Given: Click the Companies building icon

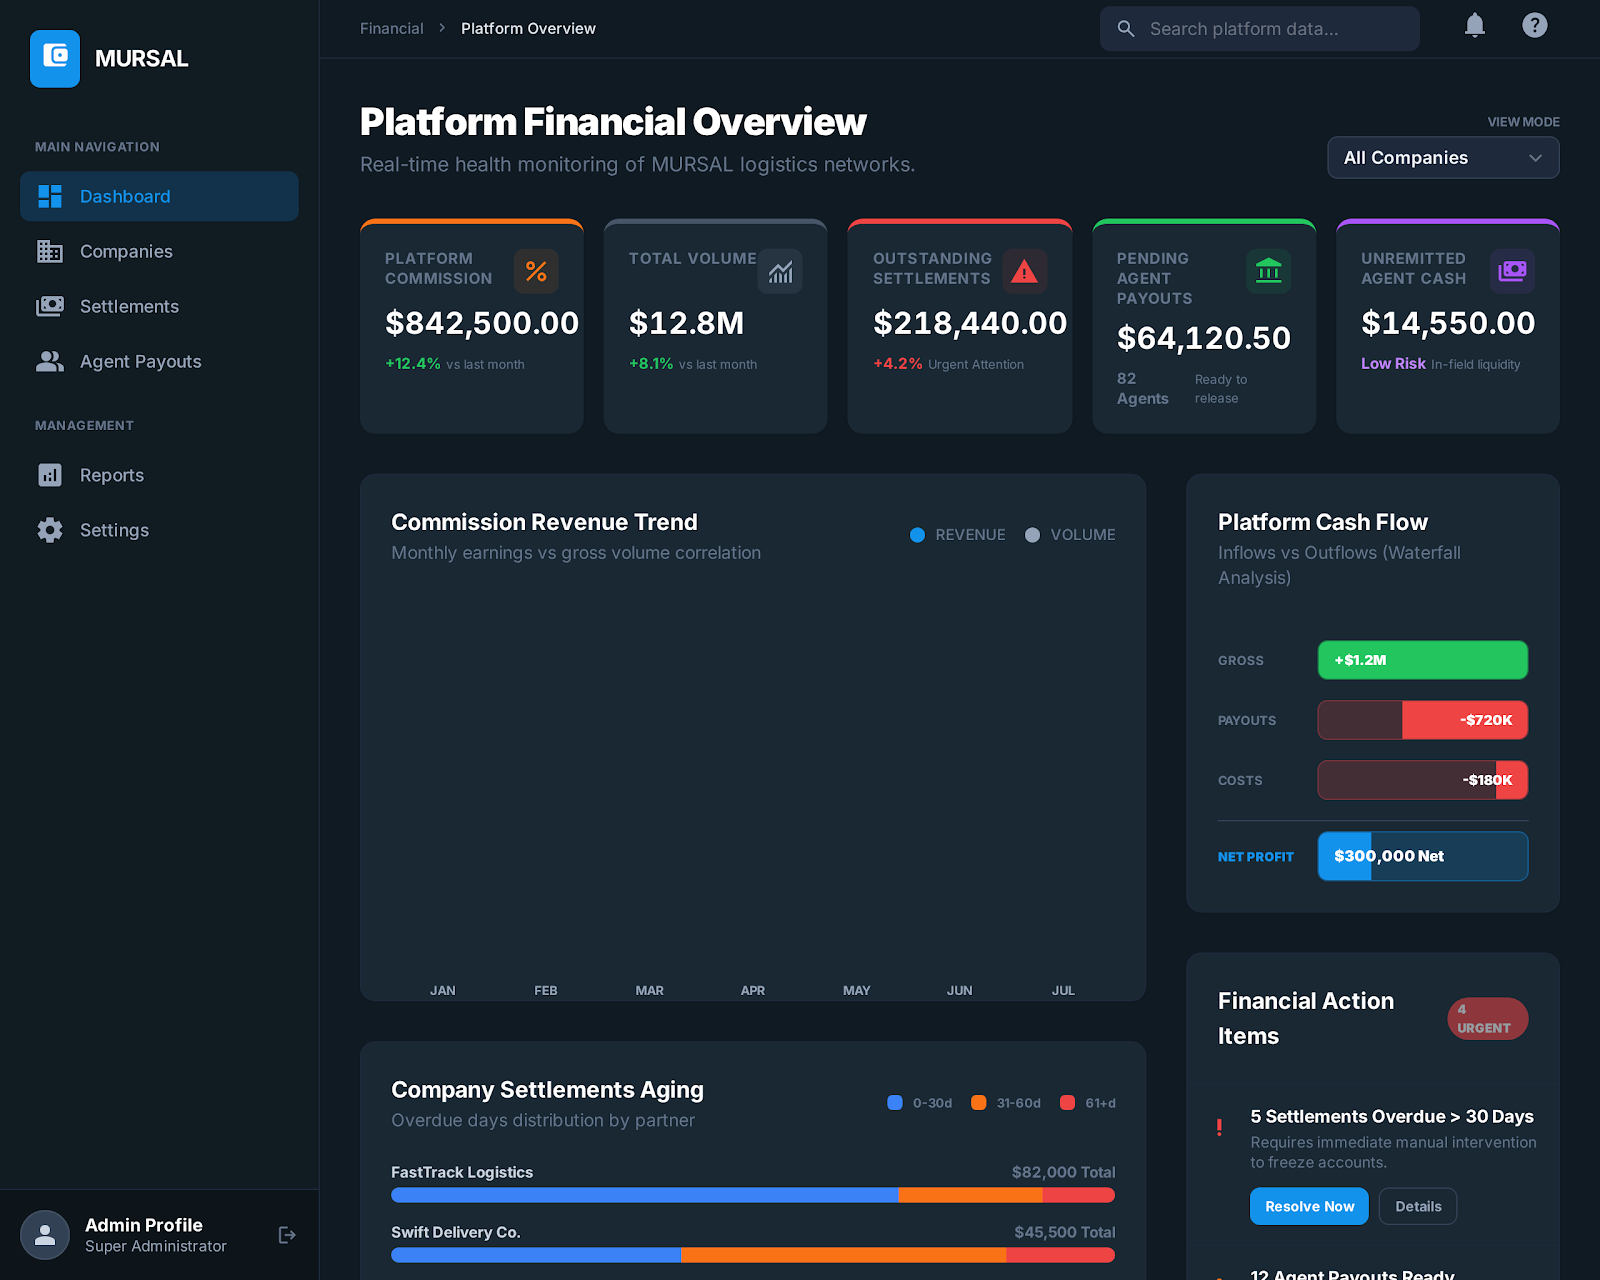Looking at the screenshot, I should click(x=49, y=251).
